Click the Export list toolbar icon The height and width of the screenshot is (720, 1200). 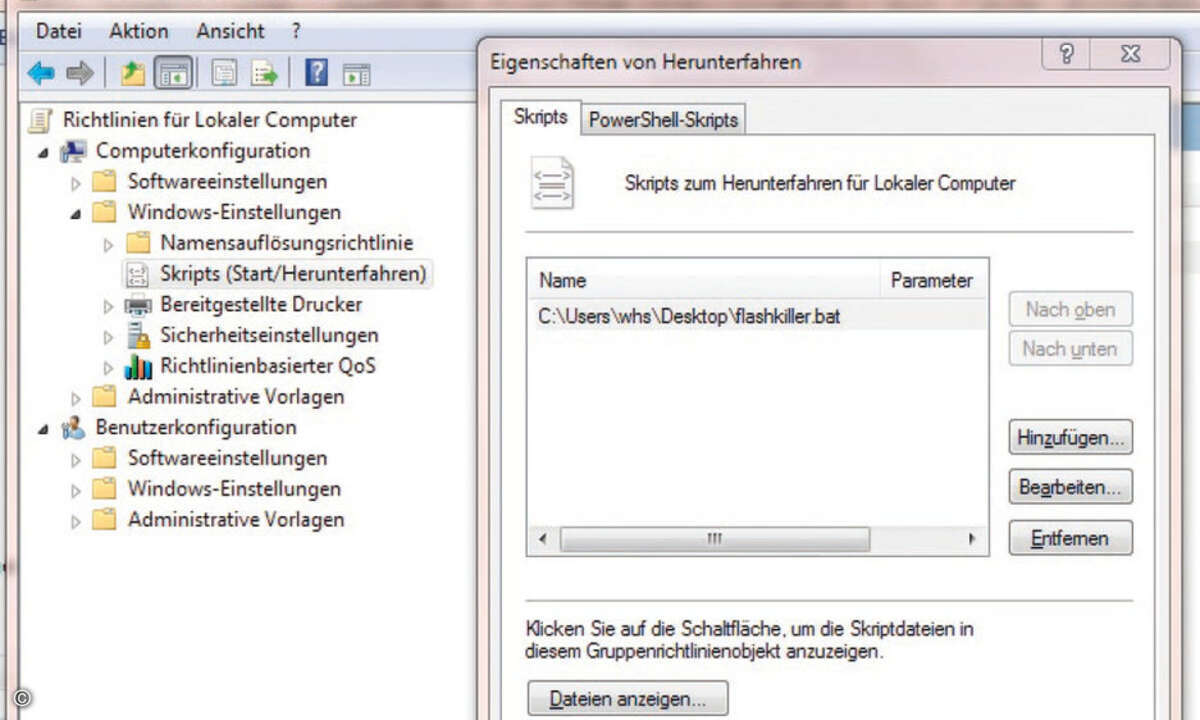coord(264,73)
